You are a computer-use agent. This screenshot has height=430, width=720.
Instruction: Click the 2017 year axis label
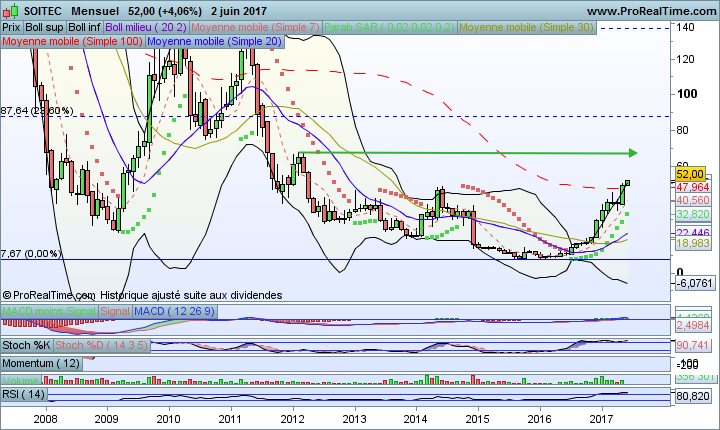click(x=602, y=419)
